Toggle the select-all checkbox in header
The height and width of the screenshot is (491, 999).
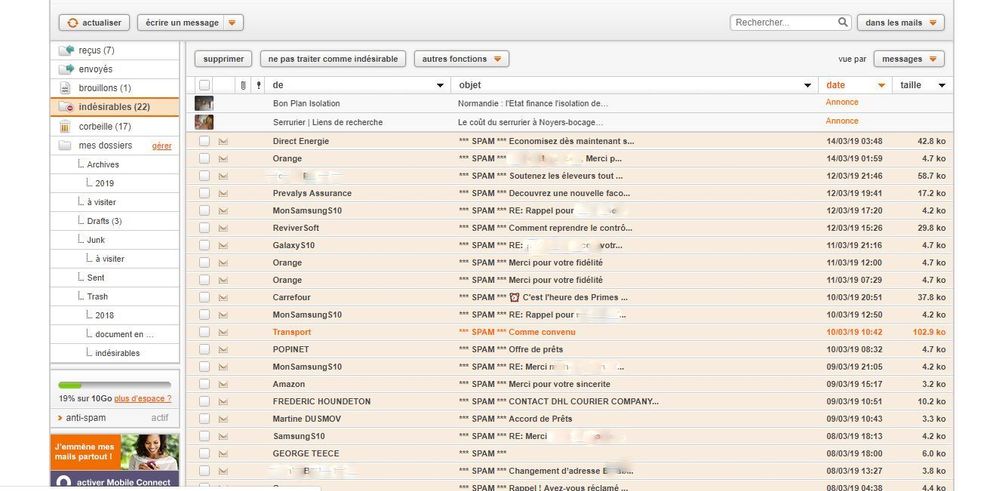click(204, 86)
